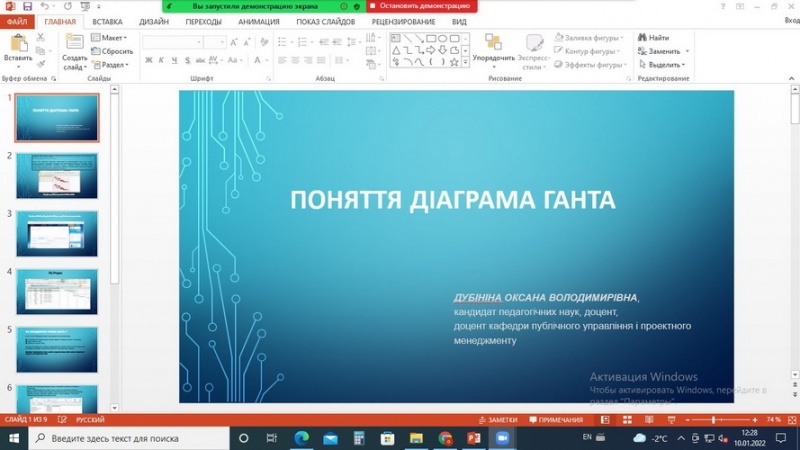800x450 pixels.
Task: Click spell check icon in status bar
Action: pyautogui.click(x=62, y=420)
